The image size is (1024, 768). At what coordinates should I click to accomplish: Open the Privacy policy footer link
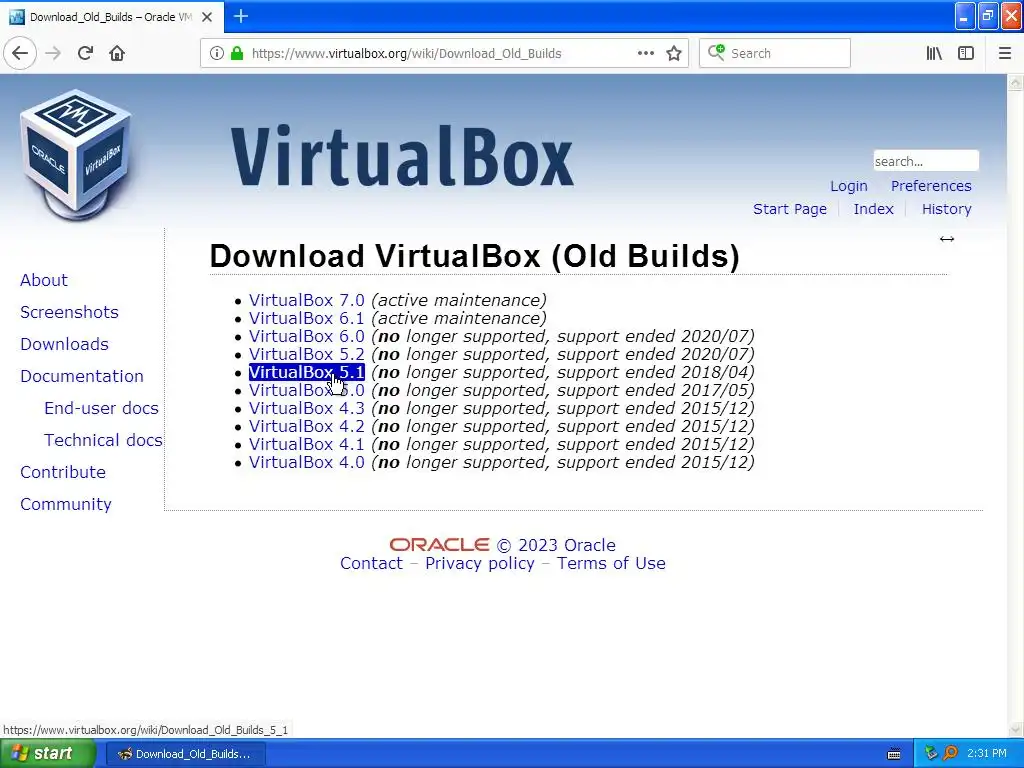[x=479, y=564]
